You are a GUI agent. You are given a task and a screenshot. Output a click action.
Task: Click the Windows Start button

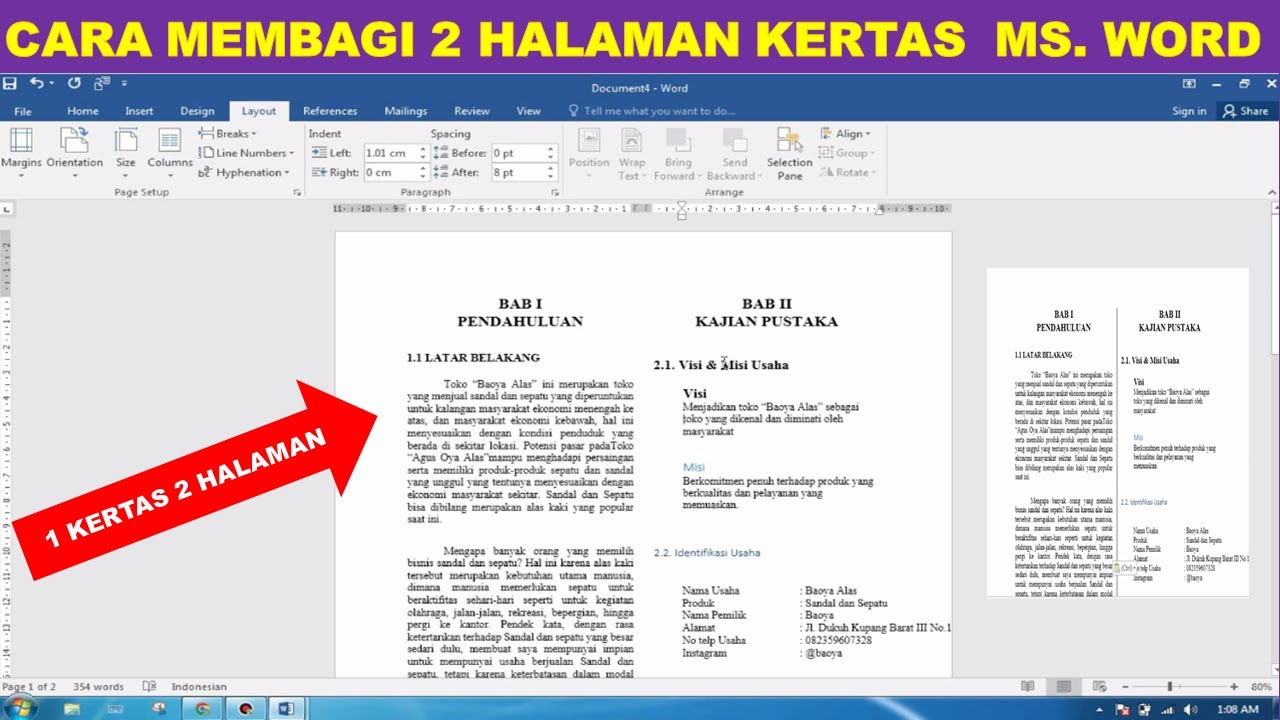point(20,707)
